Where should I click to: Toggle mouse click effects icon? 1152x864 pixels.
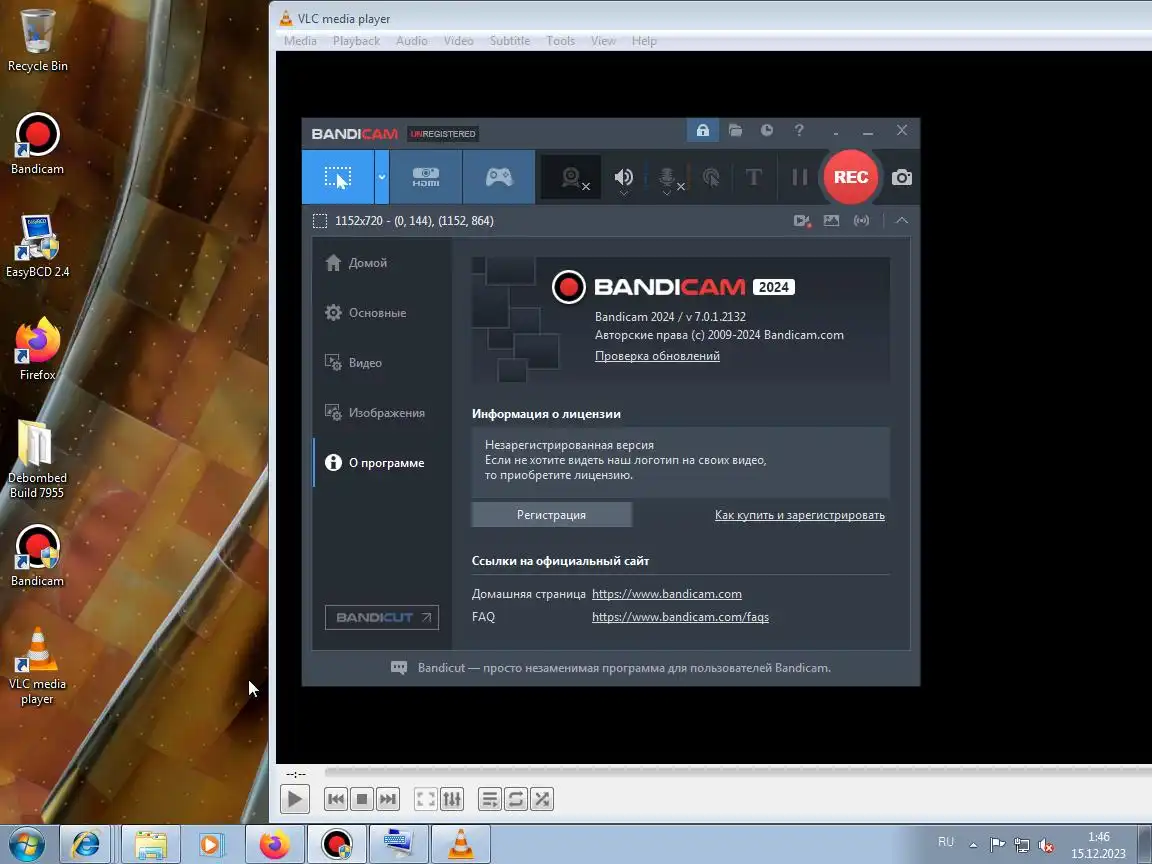click(x=711, y=177)
